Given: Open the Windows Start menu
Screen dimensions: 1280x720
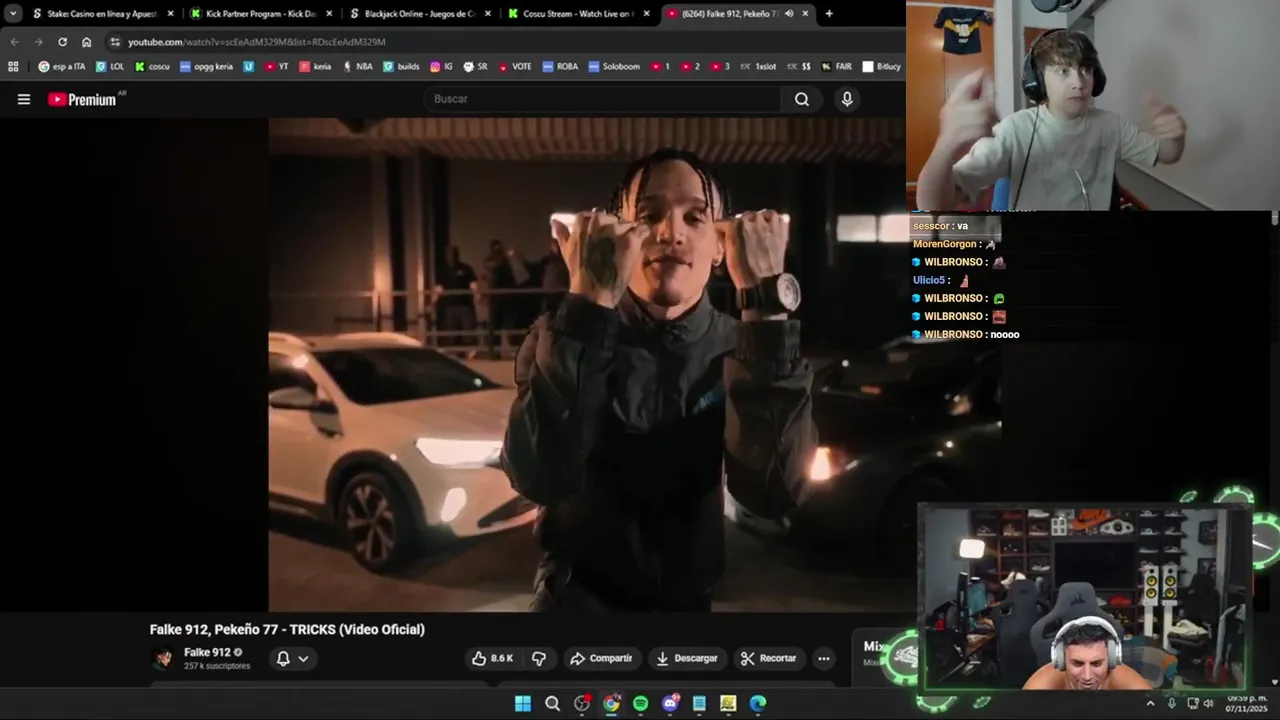Looking at the screenshot, I should coord(523,704).
